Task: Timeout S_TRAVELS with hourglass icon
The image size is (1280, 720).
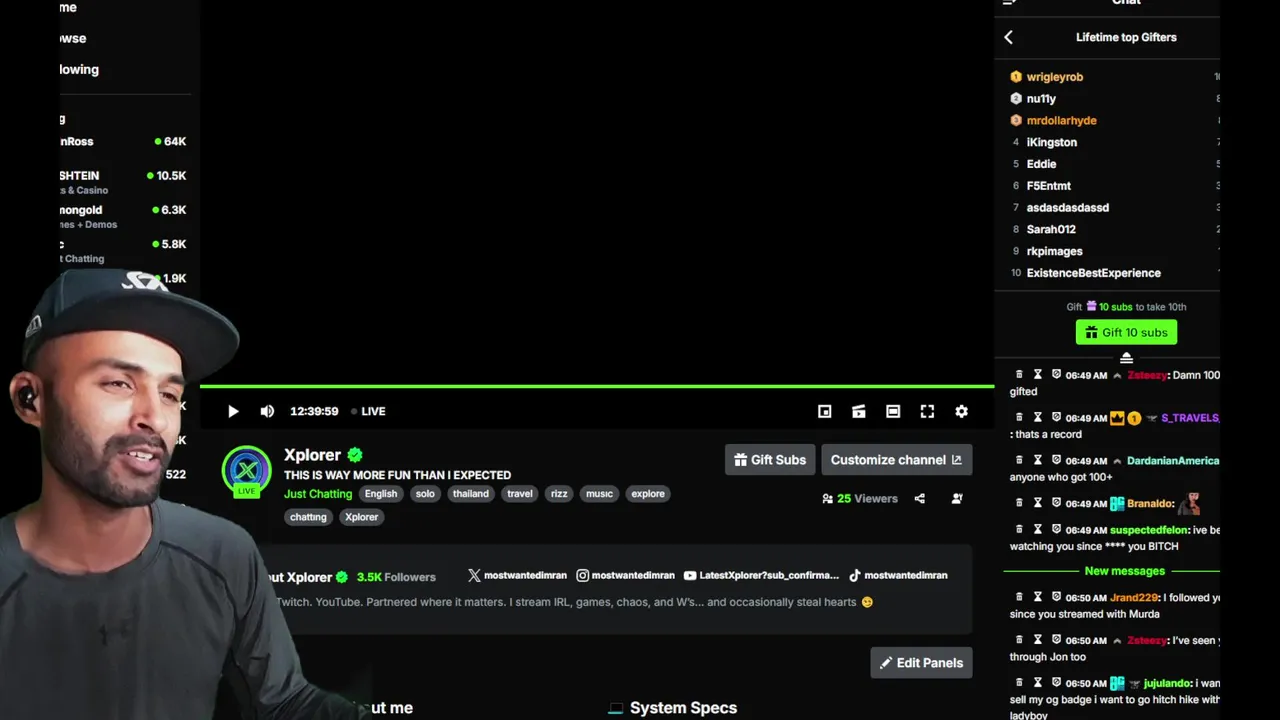Action: click(1038, 417)
